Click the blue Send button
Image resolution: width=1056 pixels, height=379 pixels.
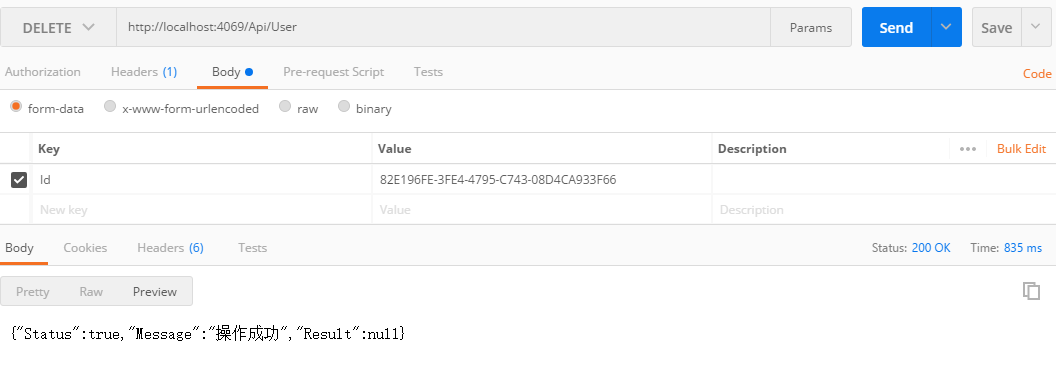896,27
